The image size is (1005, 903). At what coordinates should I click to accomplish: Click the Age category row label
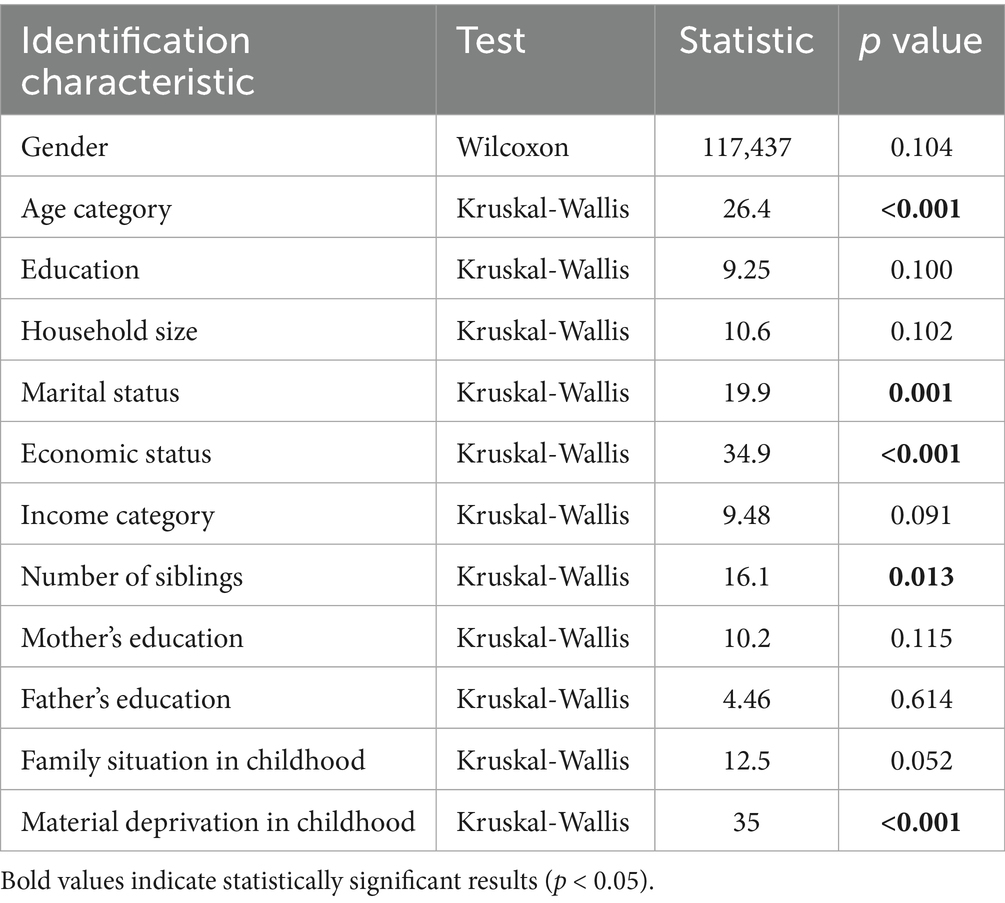point(96,209)
